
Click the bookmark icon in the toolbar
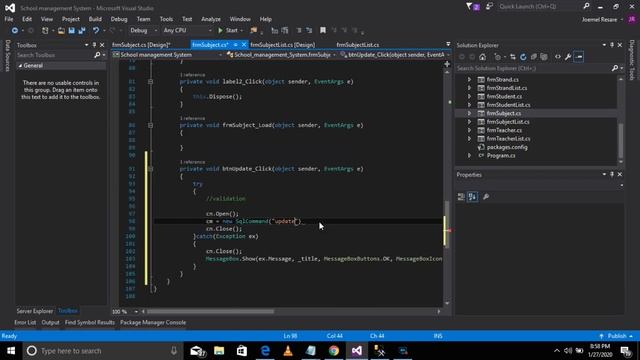(x=323, y=30)
